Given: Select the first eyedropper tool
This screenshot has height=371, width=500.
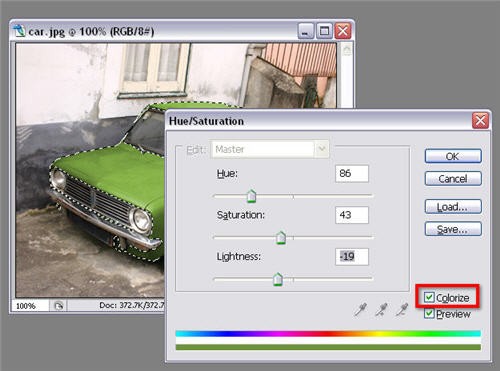Looking at the screenshot, I should coord(361,309).
